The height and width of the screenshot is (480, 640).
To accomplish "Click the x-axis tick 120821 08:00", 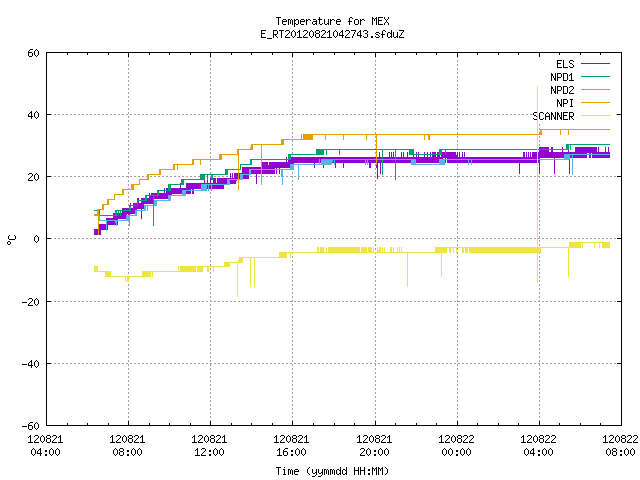I will tap(127, 446).
